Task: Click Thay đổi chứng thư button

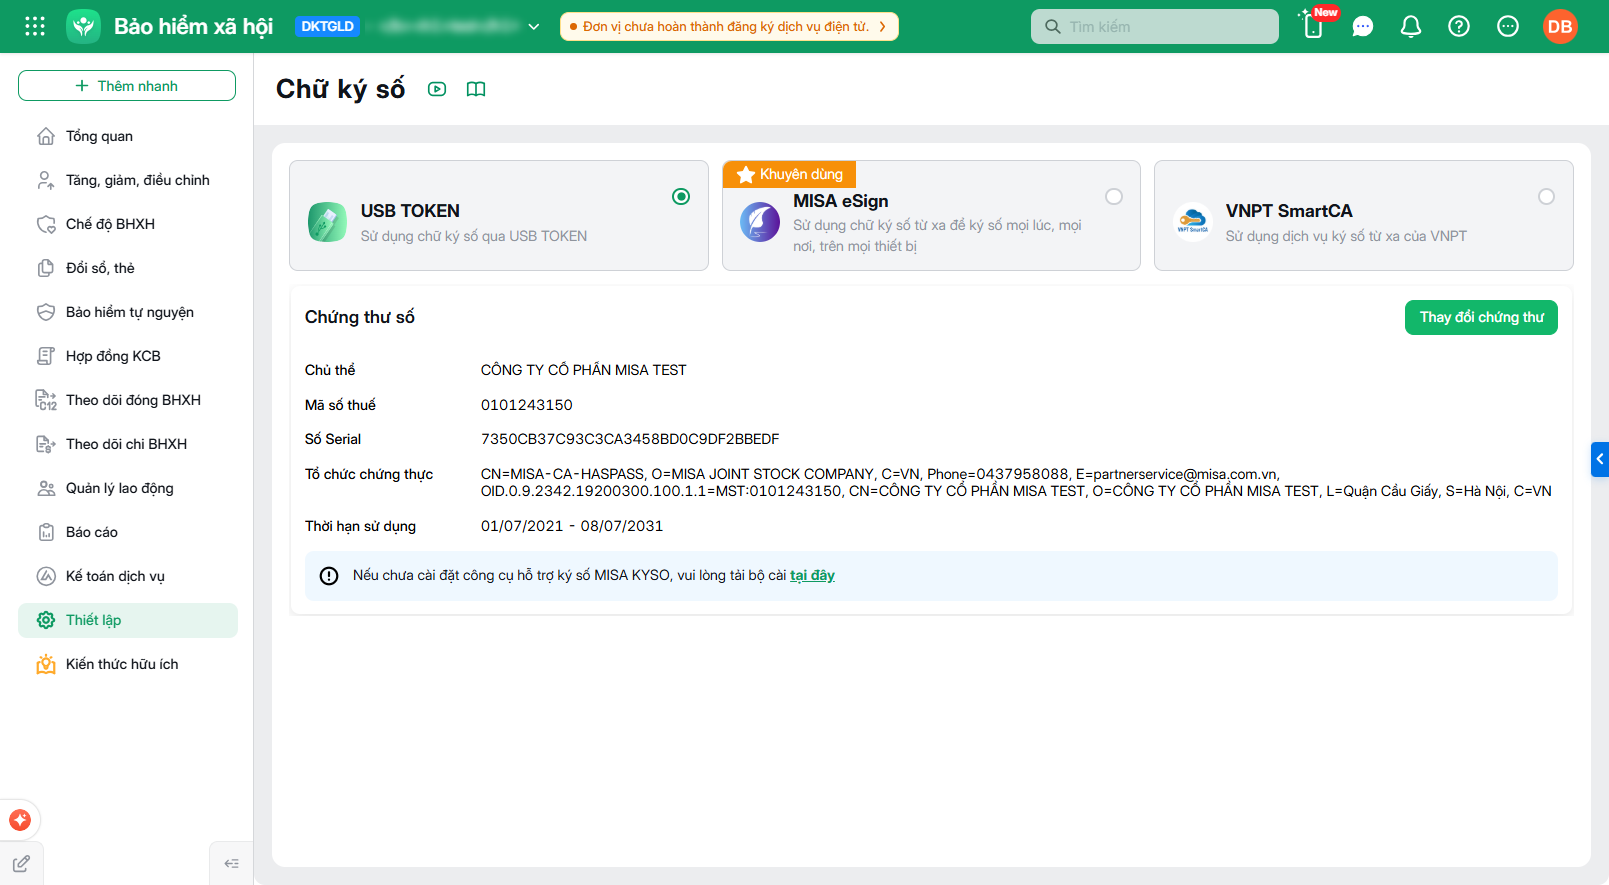Action: pos(1481,317)
